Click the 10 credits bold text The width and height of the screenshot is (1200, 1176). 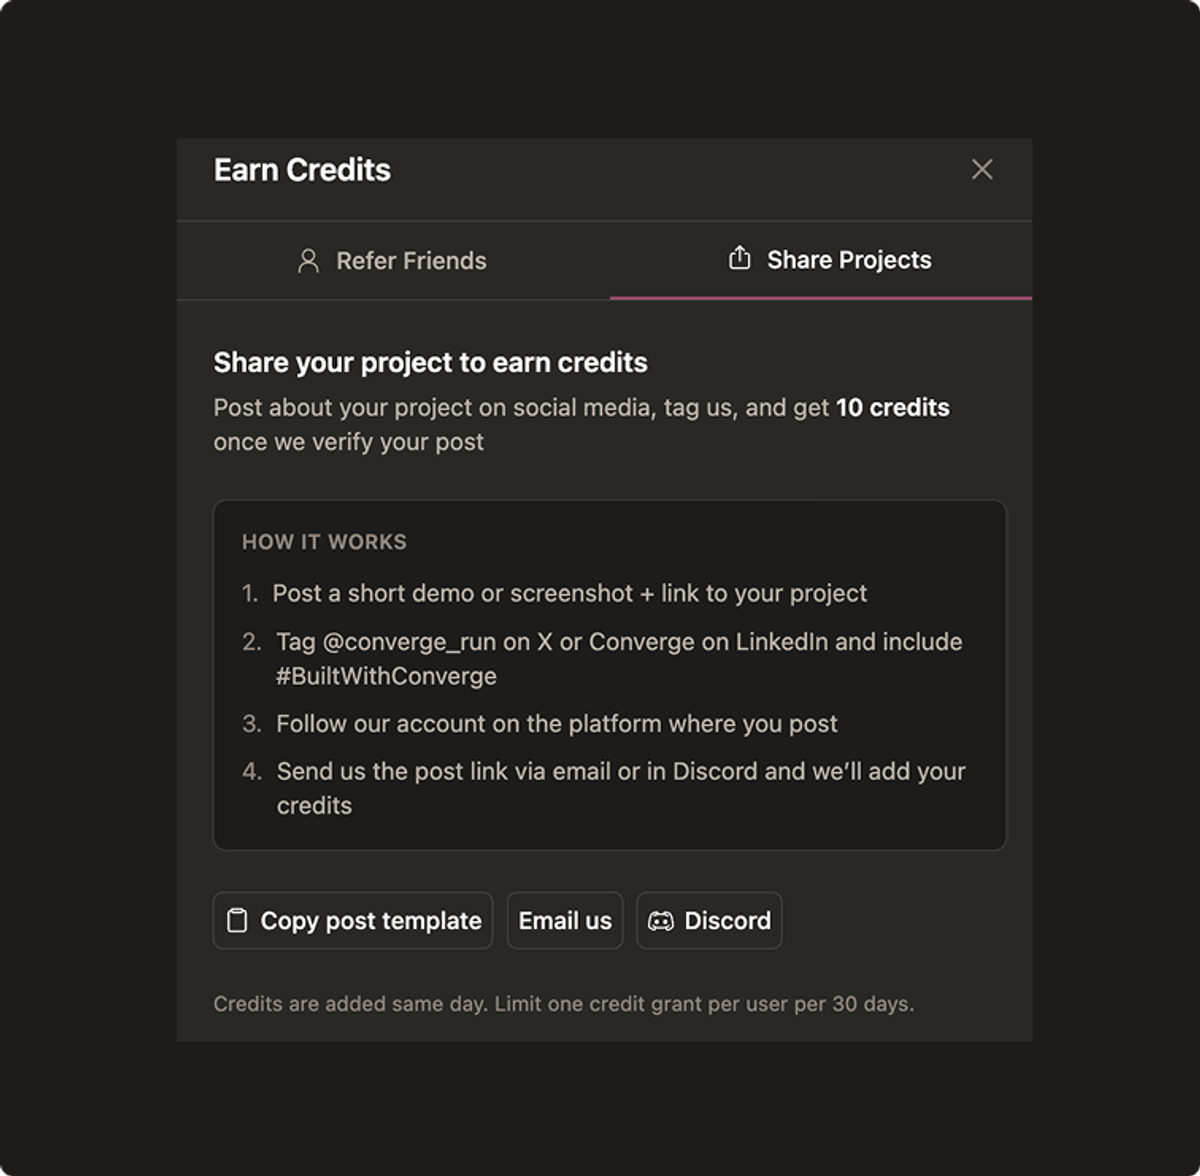893,407
